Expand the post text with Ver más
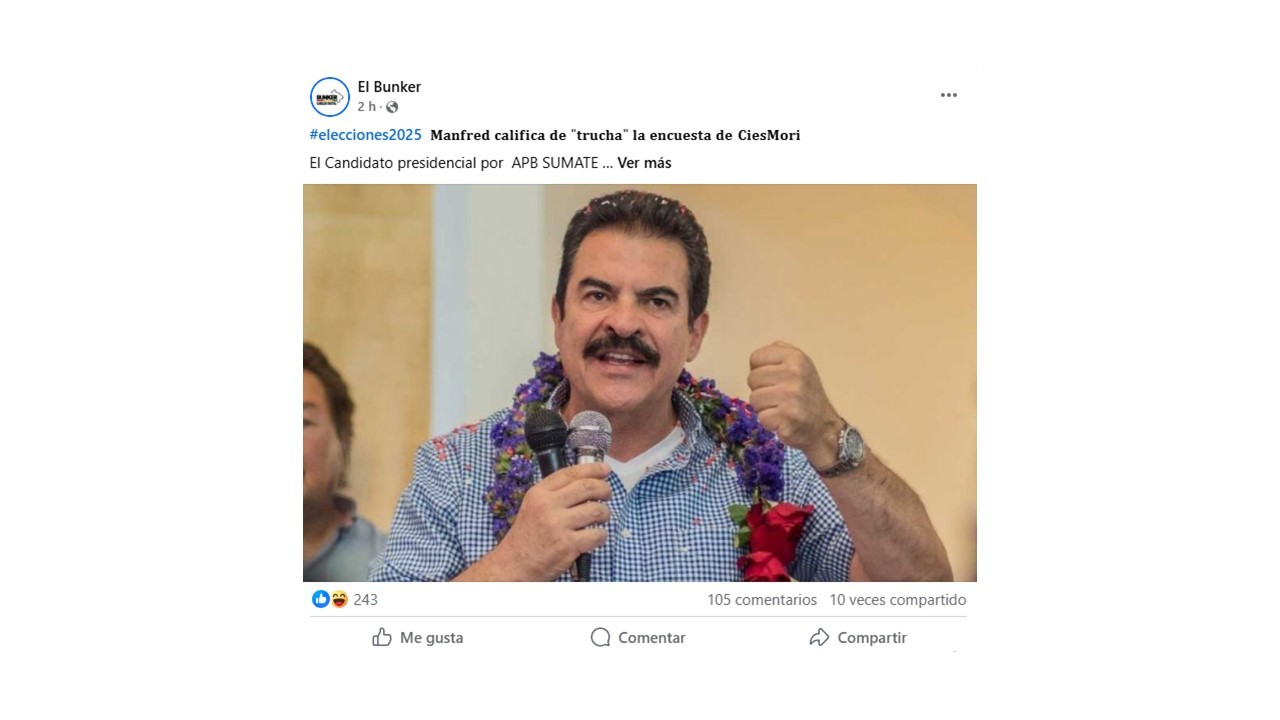This screenshot has height=720, width=1280. click(x=644, y=163)
